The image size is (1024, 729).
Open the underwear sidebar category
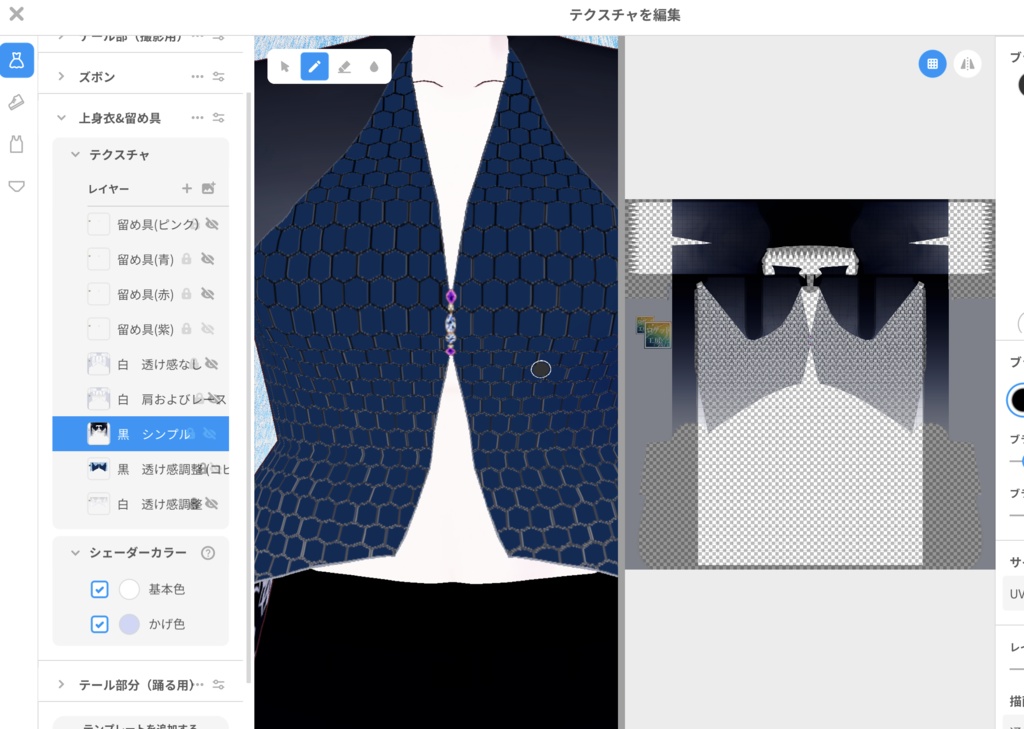[x=17, y=187]
